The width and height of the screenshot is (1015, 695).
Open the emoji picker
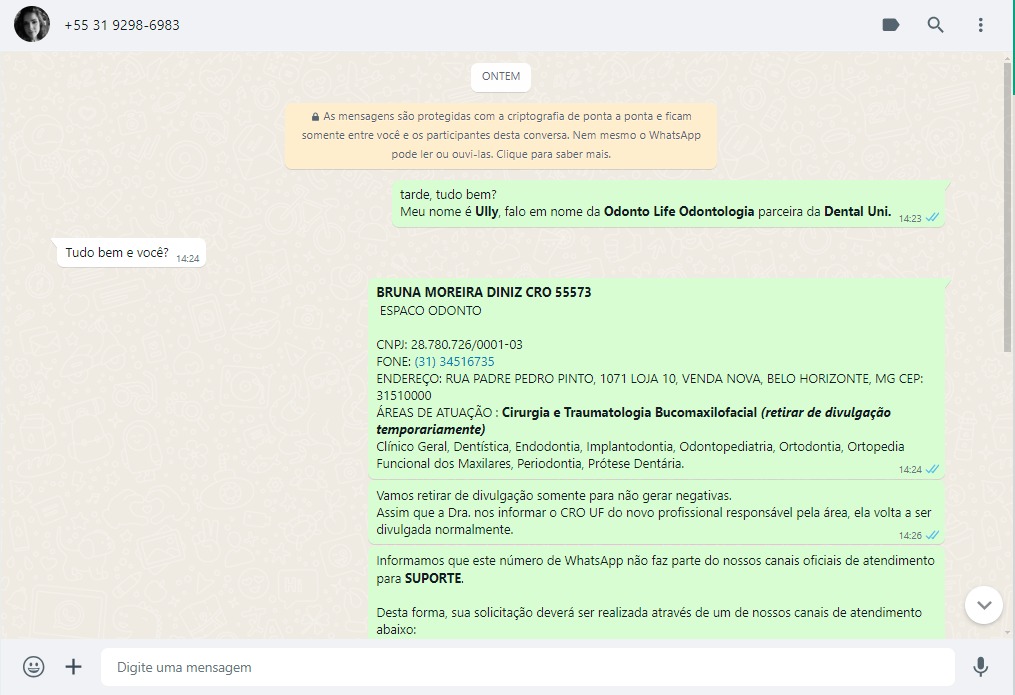tap(34, 667)
